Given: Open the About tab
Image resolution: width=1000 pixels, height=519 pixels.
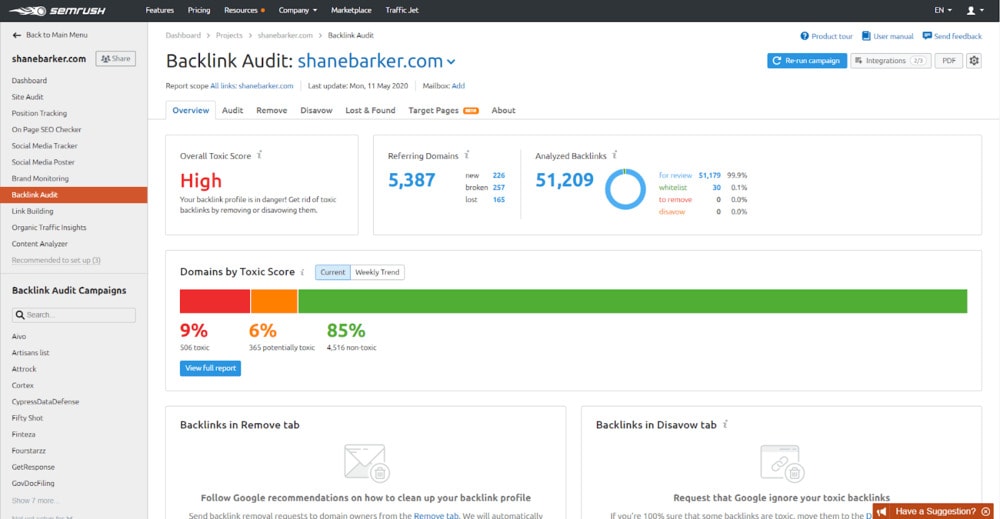Looking at the screenshot, I should pos(503,110).
